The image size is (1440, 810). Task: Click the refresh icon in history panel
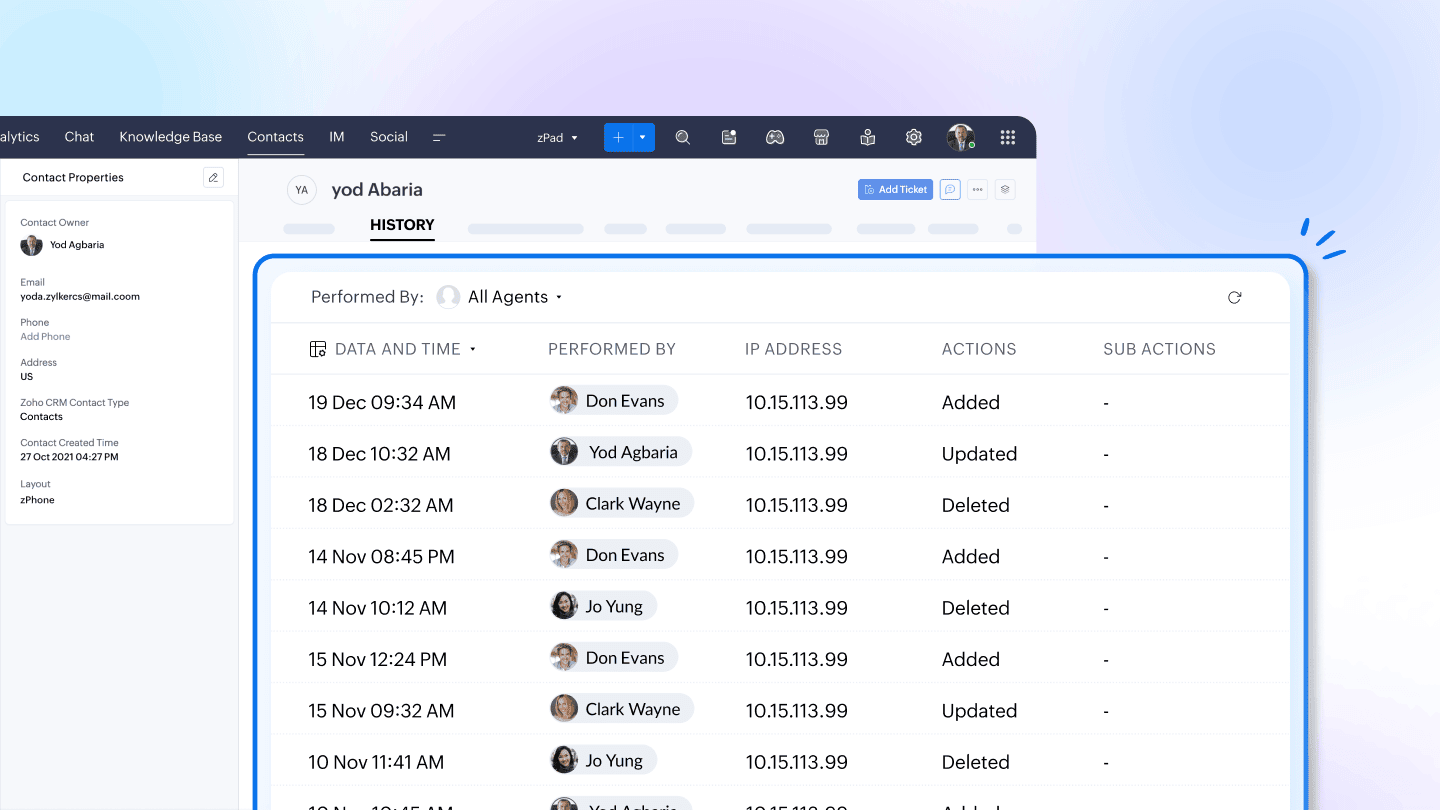tap(1234, 297)
